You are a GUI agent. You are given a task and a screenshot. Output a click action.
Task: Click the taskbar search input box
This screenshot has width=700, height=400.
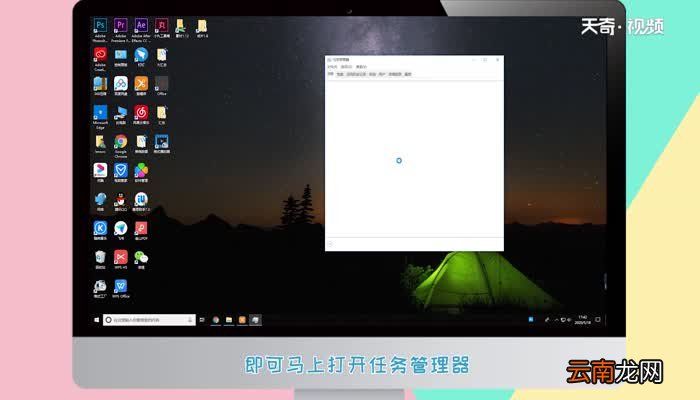click(x=149, y=320)
